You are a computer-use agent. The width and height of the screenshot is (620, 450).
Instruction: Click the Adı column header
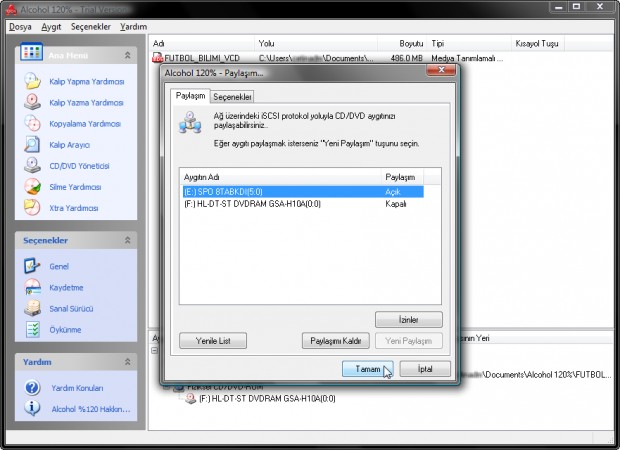[202, 43]
